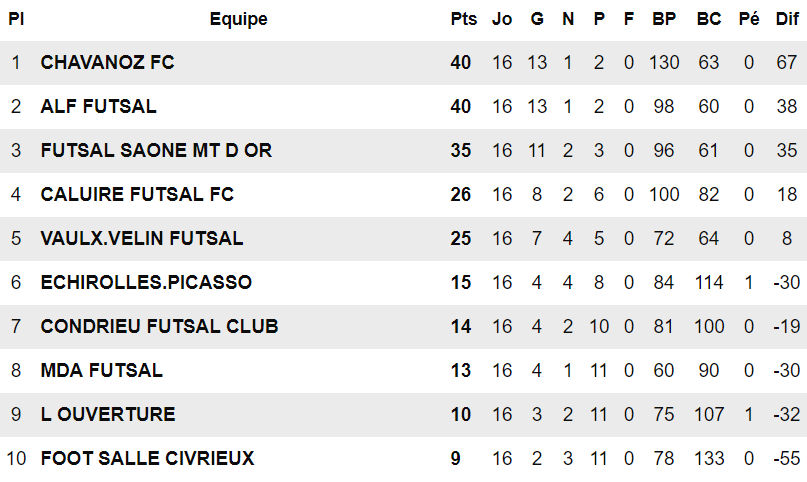The height and width of the screenshot is (482, 807).
Task: Select the ECHIROLLES.PICASSO team name
Action: tap(146, 282)
